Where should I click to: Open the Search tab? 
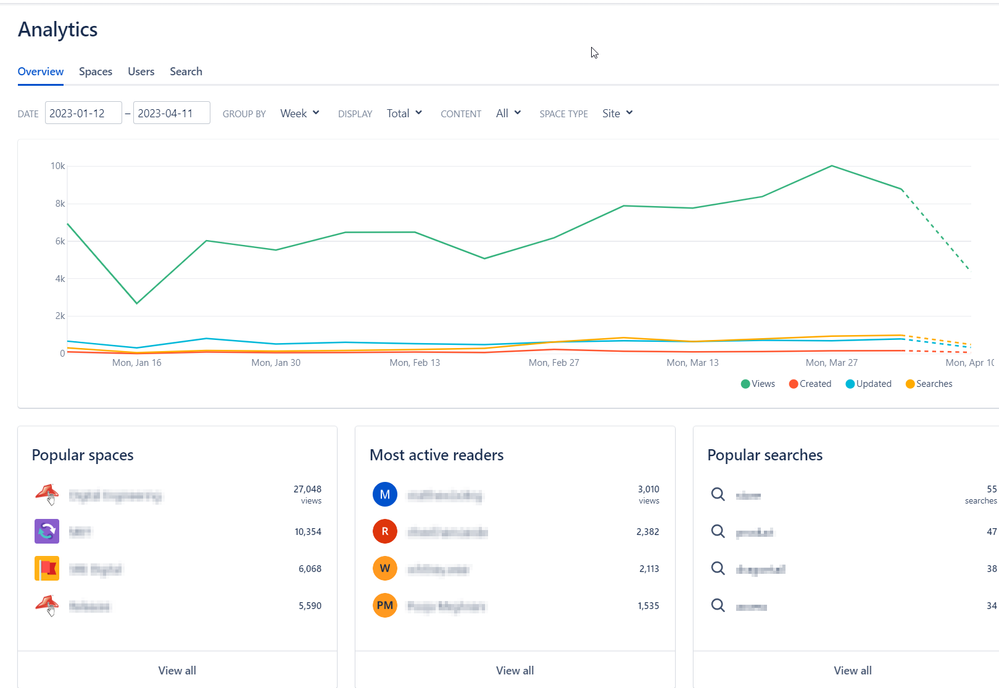click(186, 71)
